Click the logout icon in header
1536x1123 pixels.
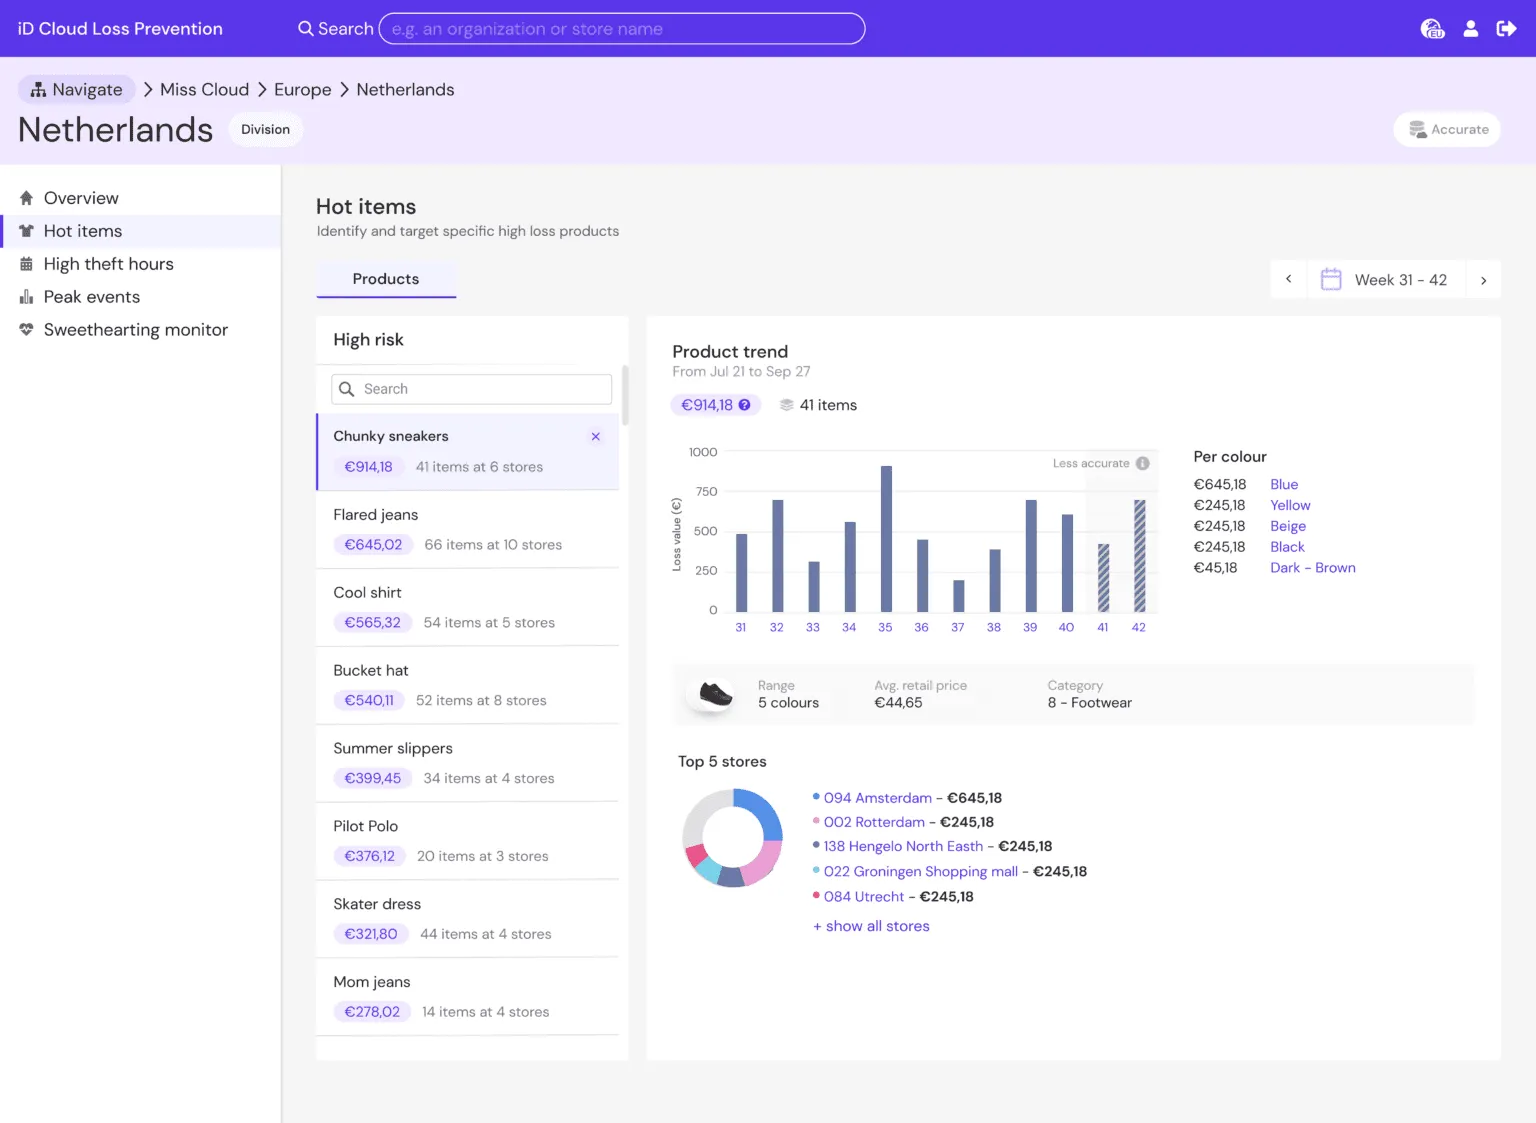tap(1506, 29)
